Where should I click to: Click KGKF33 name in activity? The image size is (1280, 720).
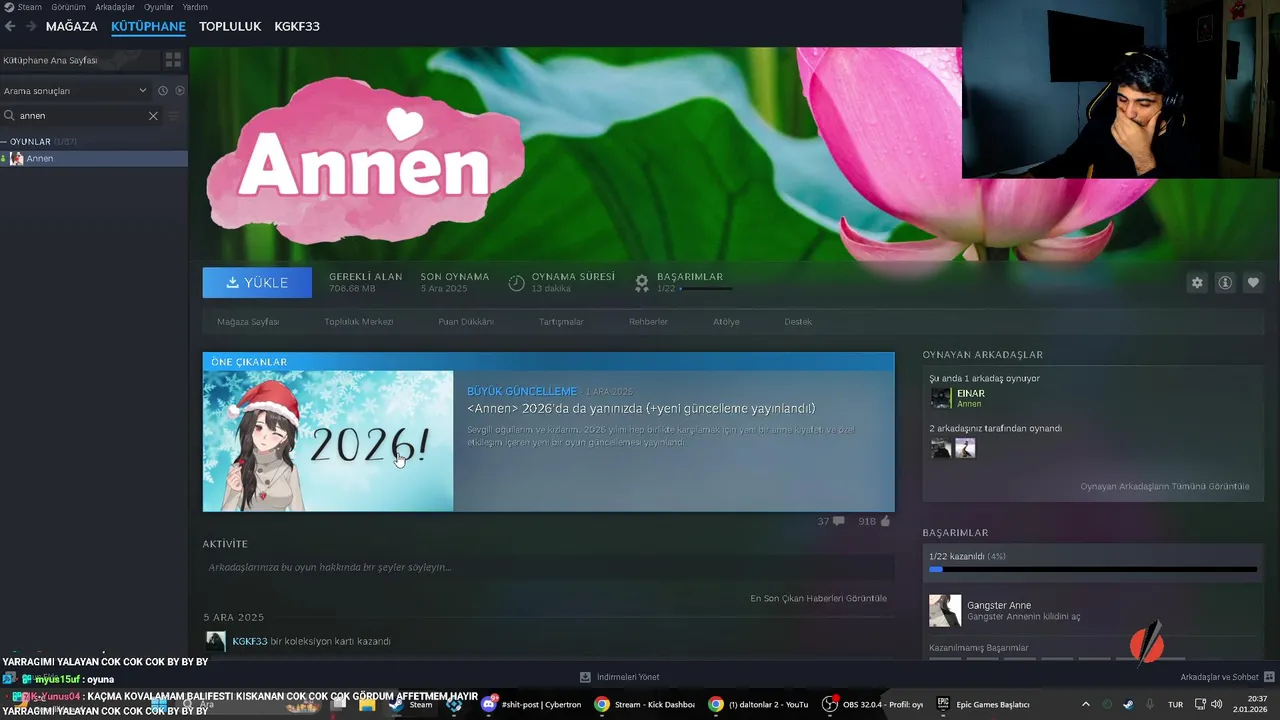coord(250,641)
